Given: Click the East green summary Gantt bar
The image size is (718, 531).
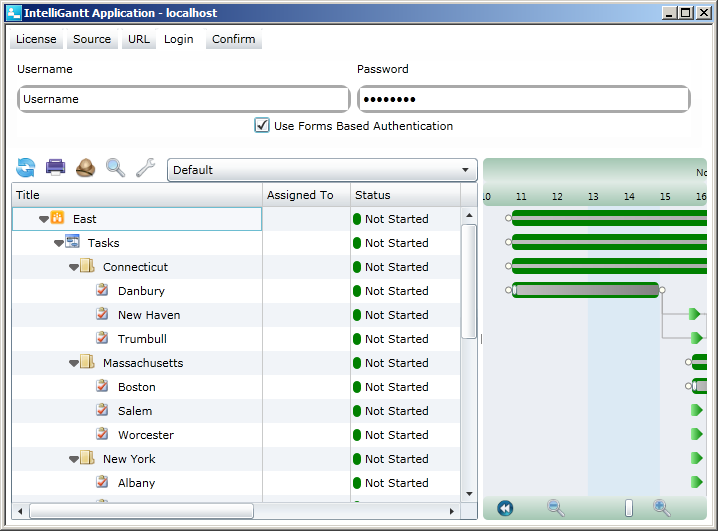Looking at the screenshot, I should click(x=609, y=218).
